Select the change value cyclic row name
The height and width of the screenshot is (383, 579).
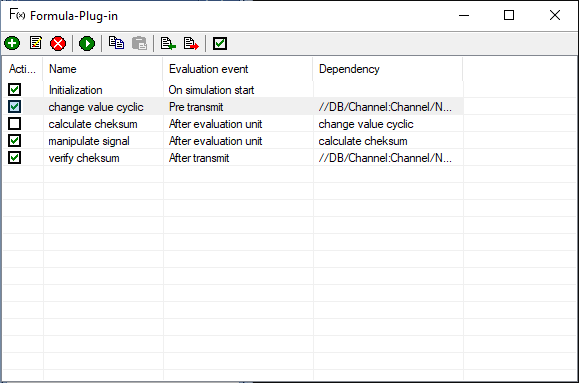point(96,107)
